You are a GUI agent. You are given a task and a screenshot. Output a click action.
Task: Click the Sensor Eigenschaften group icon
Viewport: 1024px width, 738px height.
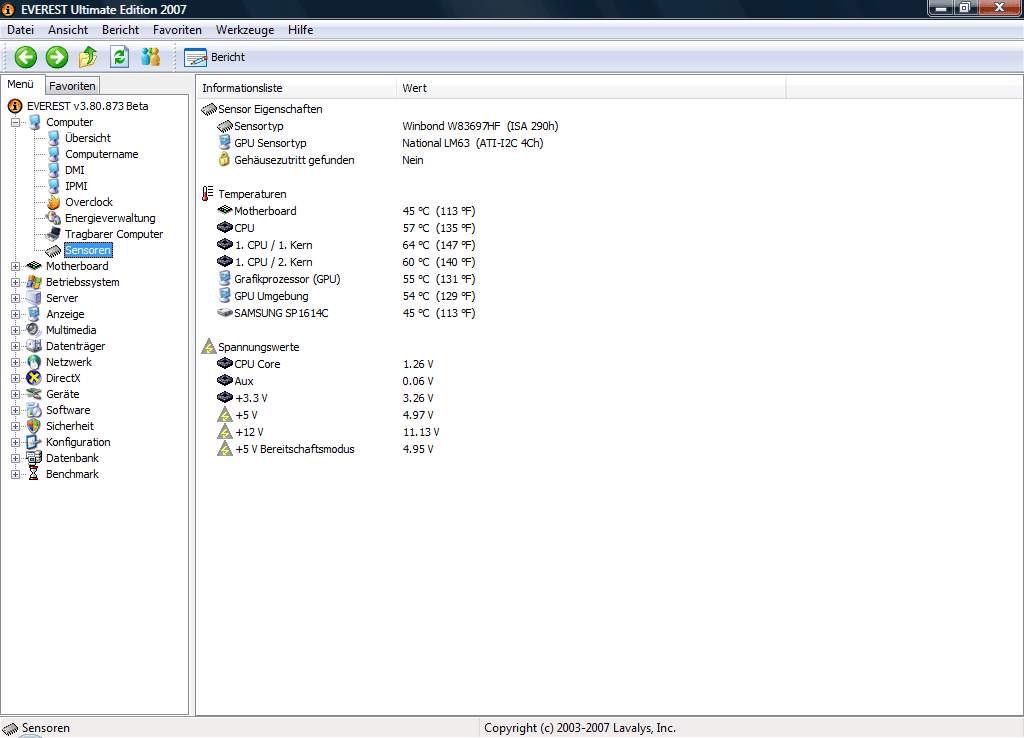209,109
